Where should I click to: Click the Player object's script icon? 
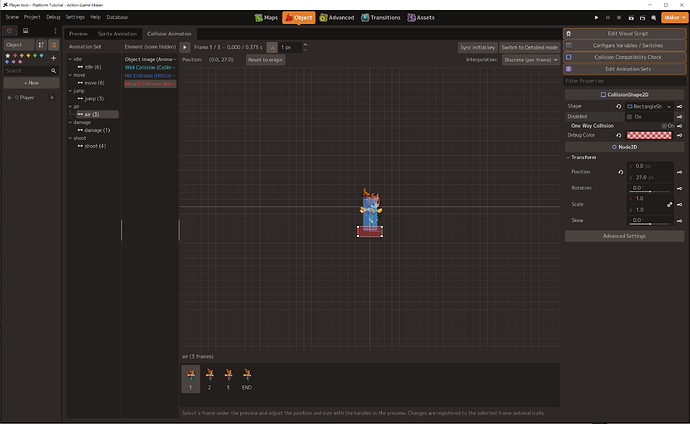point(52,98)
